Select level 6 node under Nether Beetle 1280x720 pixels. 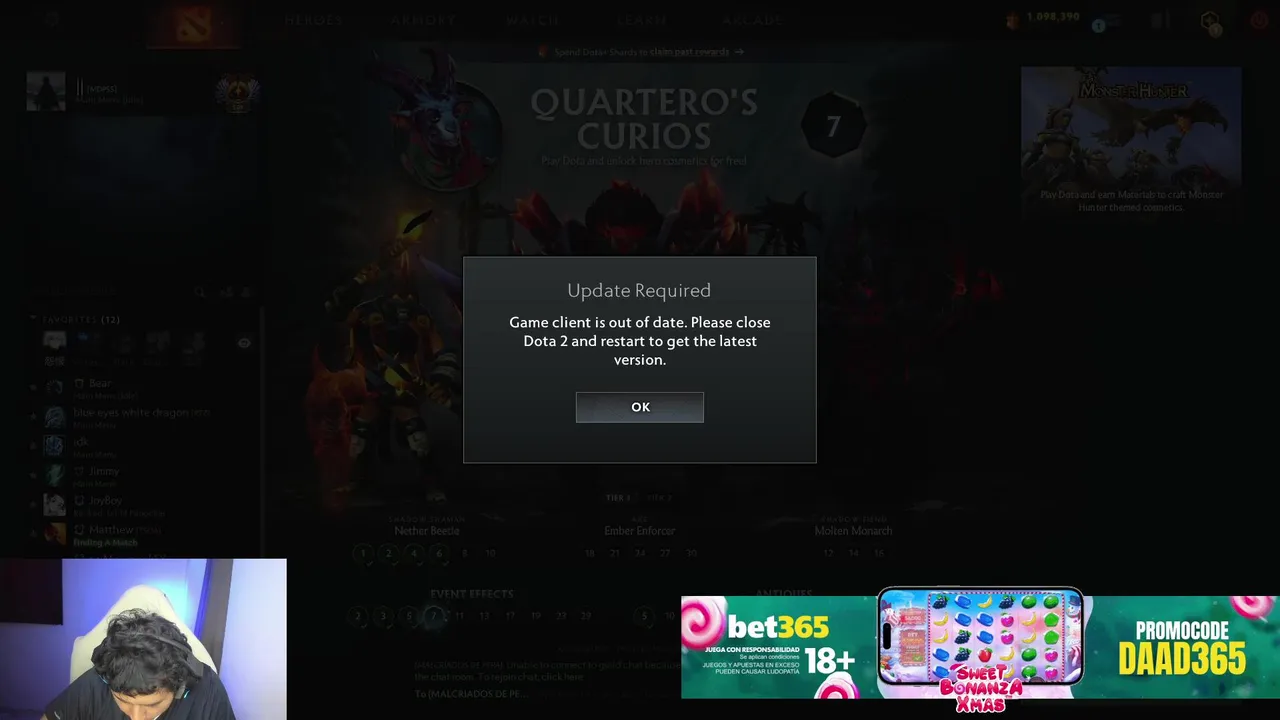pos(439,553)
